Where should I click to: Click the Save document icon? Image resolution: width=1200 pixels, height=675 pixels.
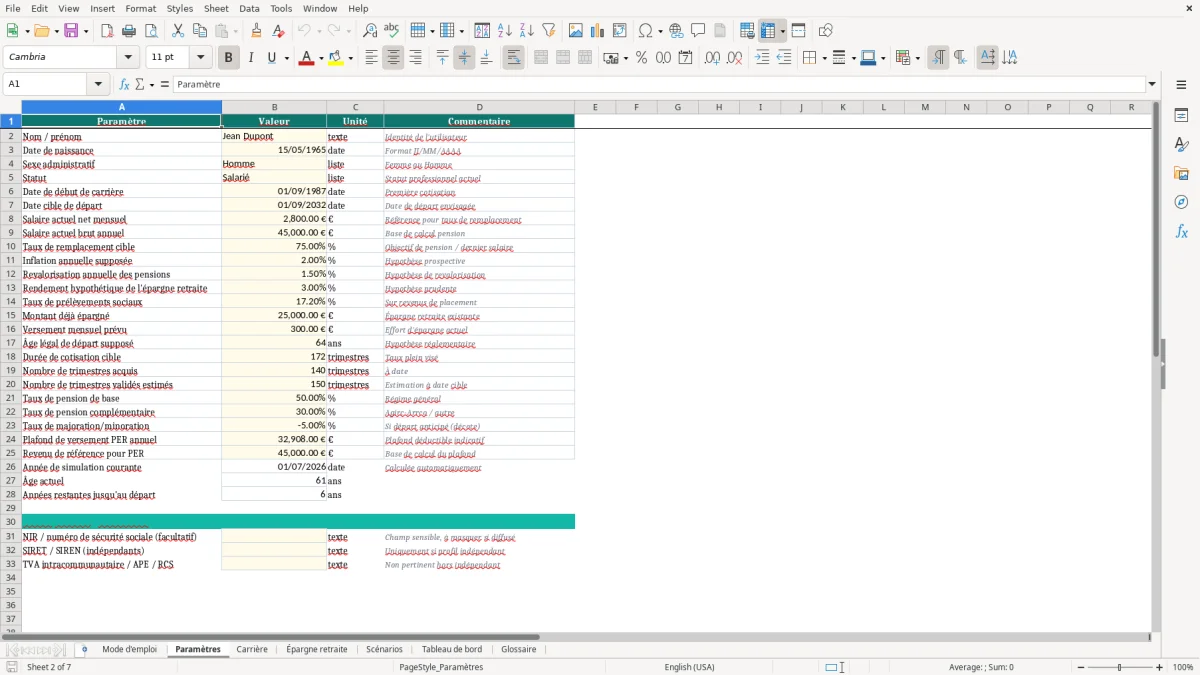click(x=71, y=31)
